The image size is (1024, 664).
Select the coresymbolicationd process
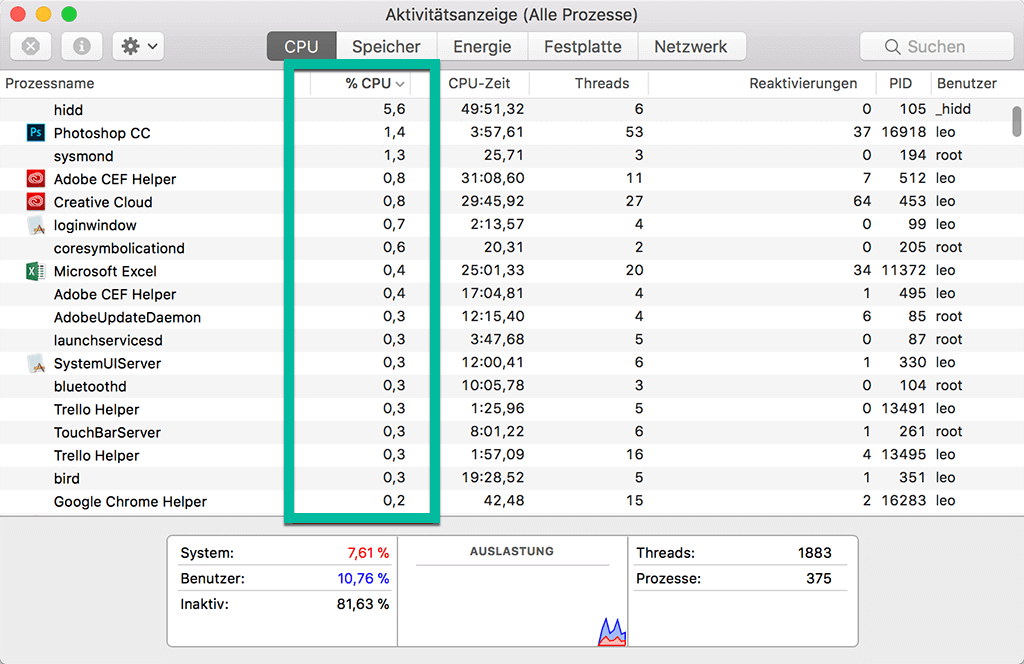tap(119, 248)
